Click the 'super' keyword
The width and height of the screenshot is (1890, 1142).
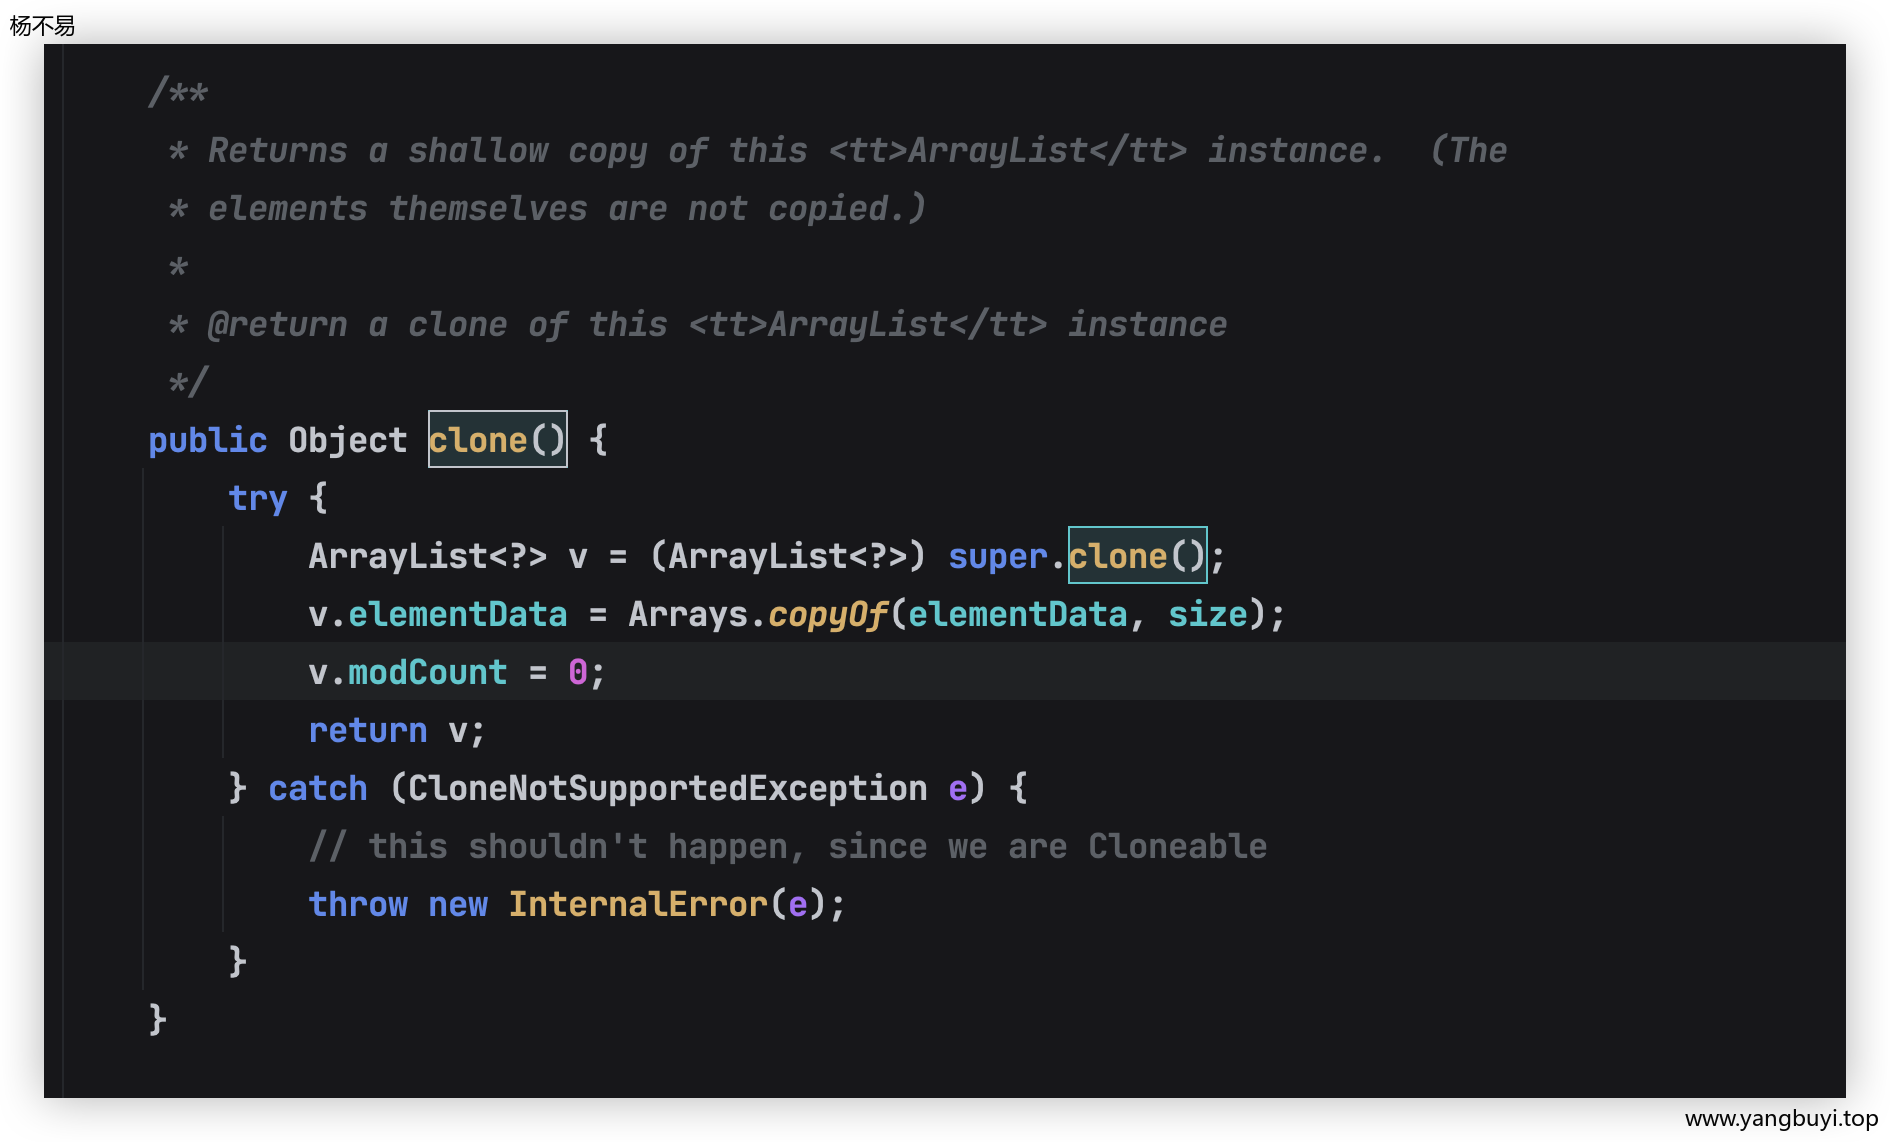(998, 555)
